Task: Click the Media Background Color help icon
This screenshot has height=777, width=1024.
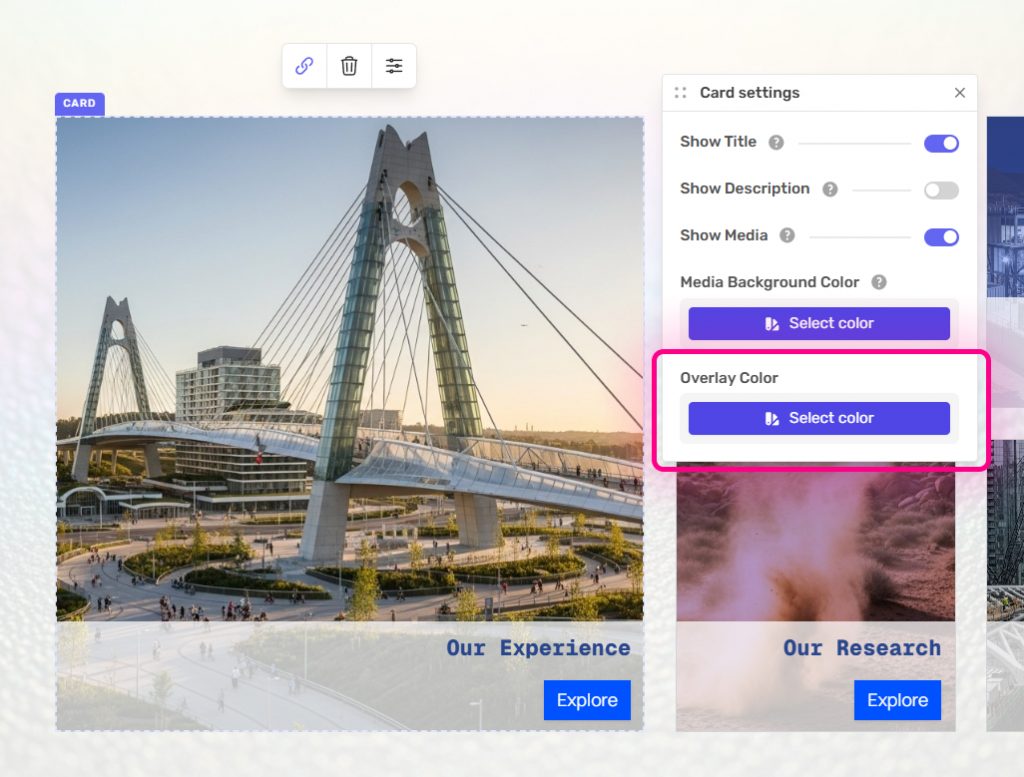Action: (x=879, y=283)
